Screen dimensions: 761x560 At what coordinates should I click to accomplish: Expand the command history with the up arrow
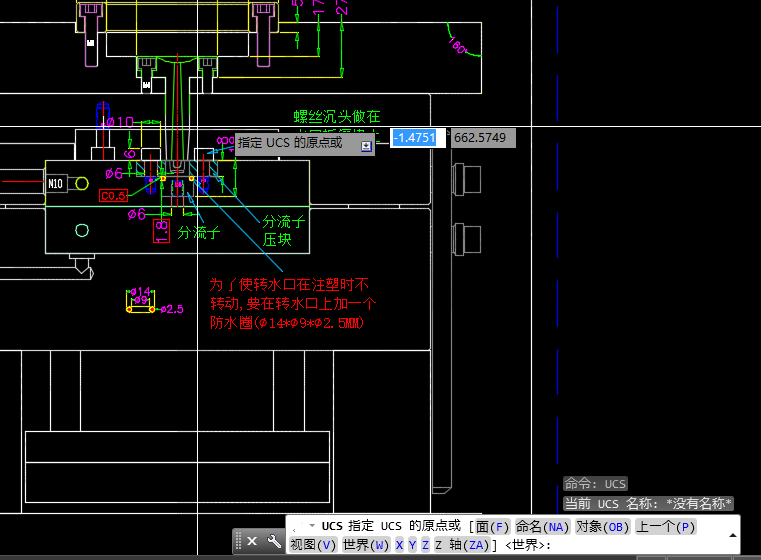[x=732, y=535]
